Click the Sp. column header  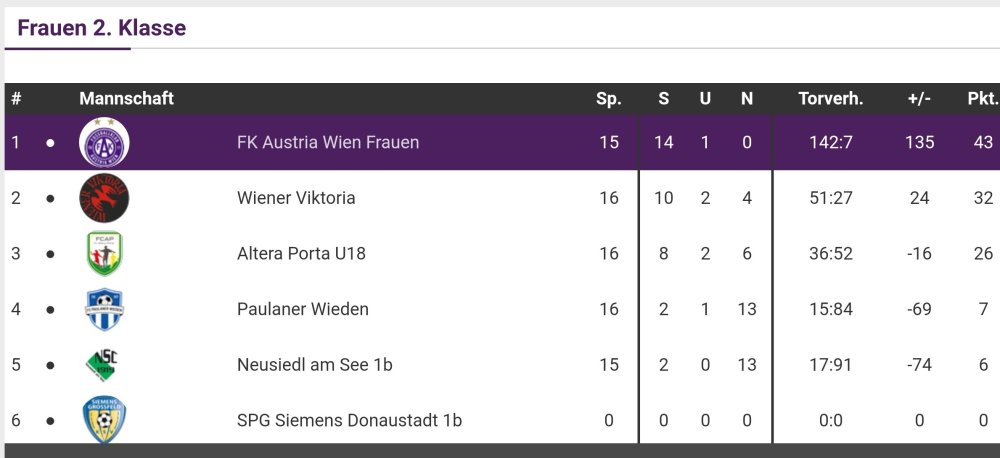tap(608, 98)
